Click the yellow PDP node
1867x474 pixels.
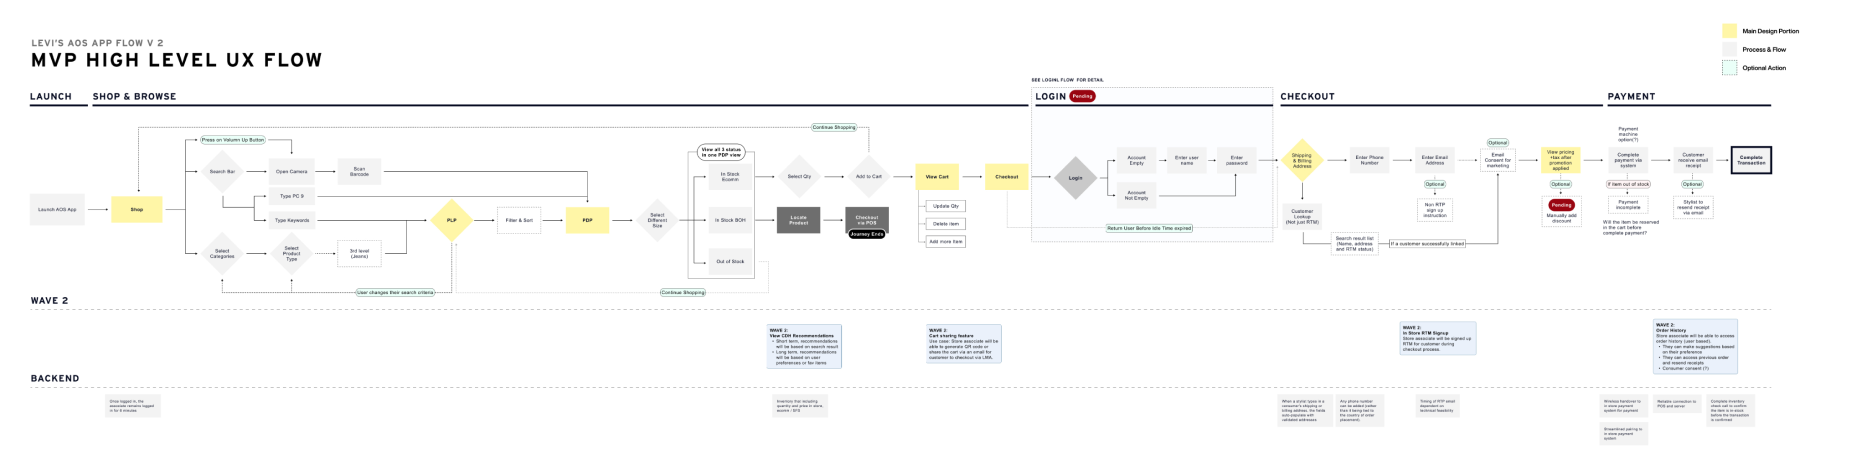(587, 220)
